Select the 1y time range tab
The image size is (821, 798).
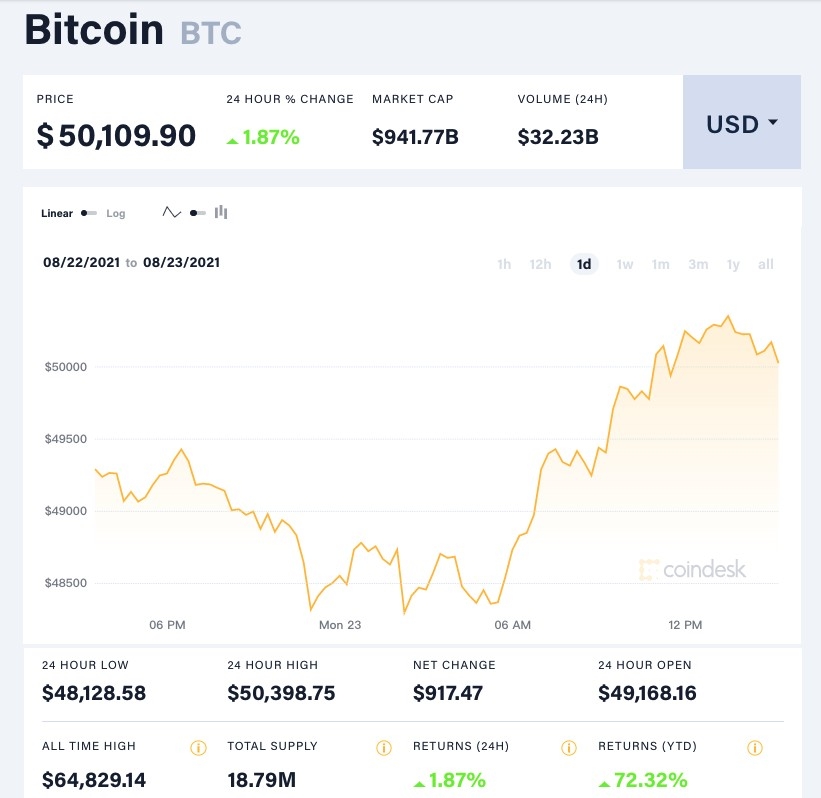click(x=732, y=264)
